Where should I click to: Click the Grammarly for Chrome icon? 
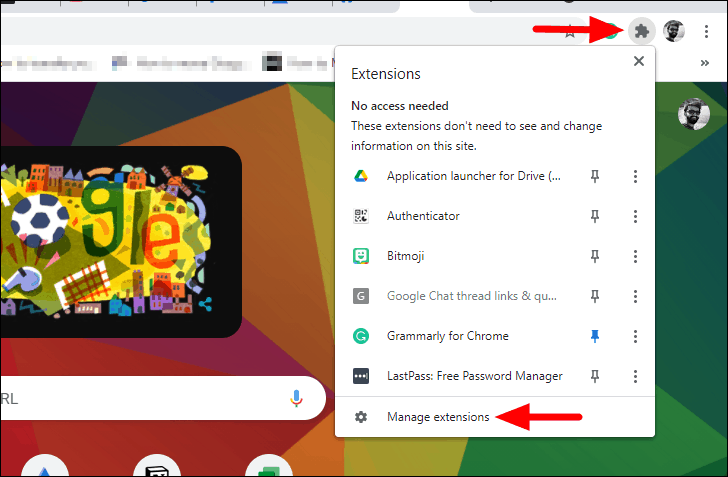coord(361,336)
